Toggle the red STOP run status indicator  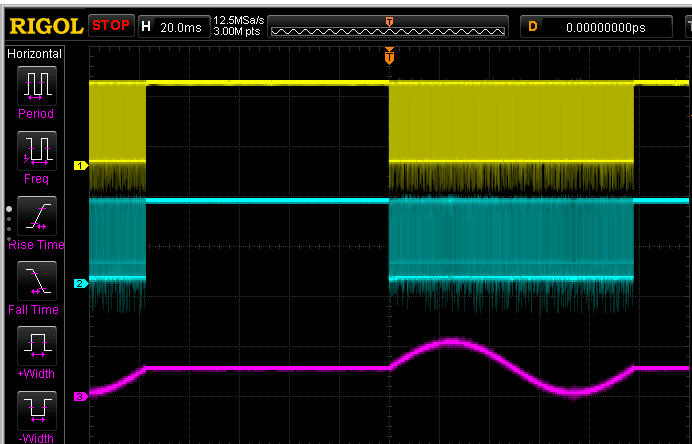111,25
